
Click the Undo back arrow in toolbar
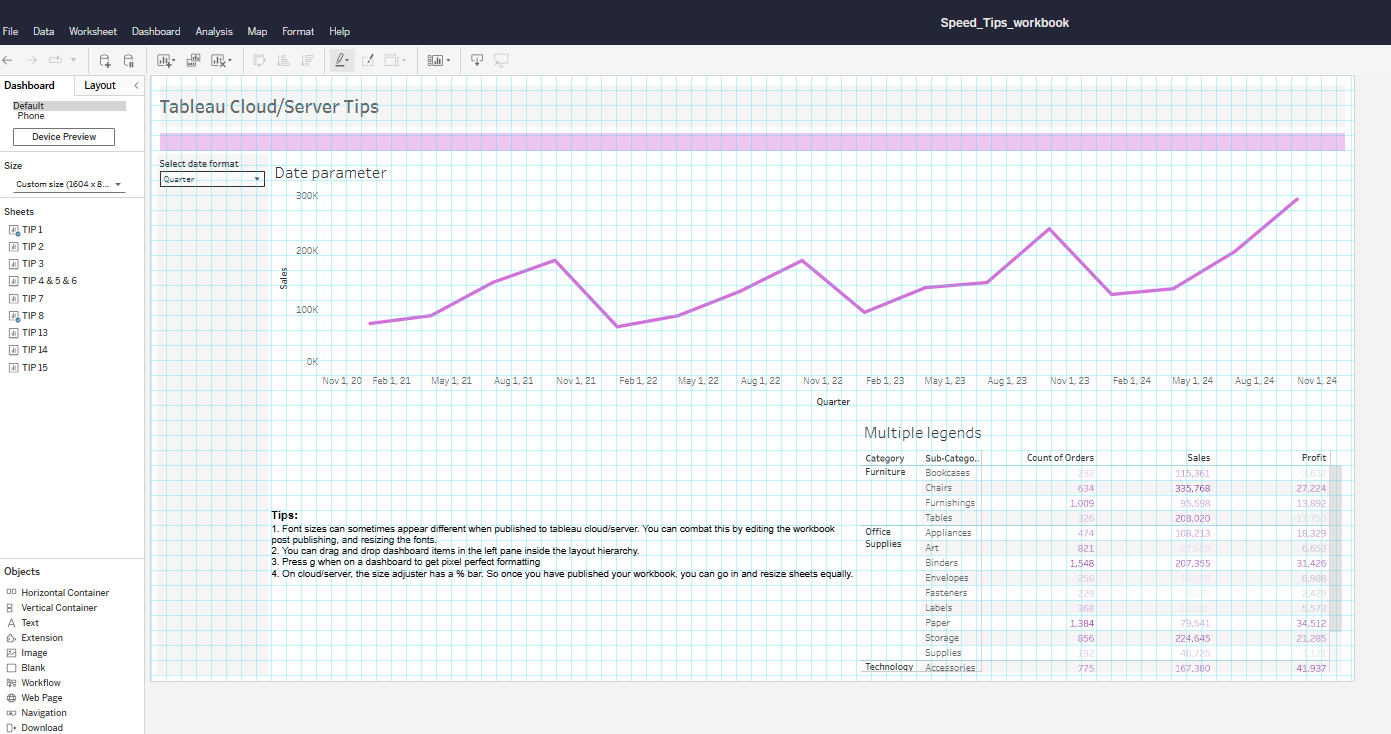coord(8,60)
